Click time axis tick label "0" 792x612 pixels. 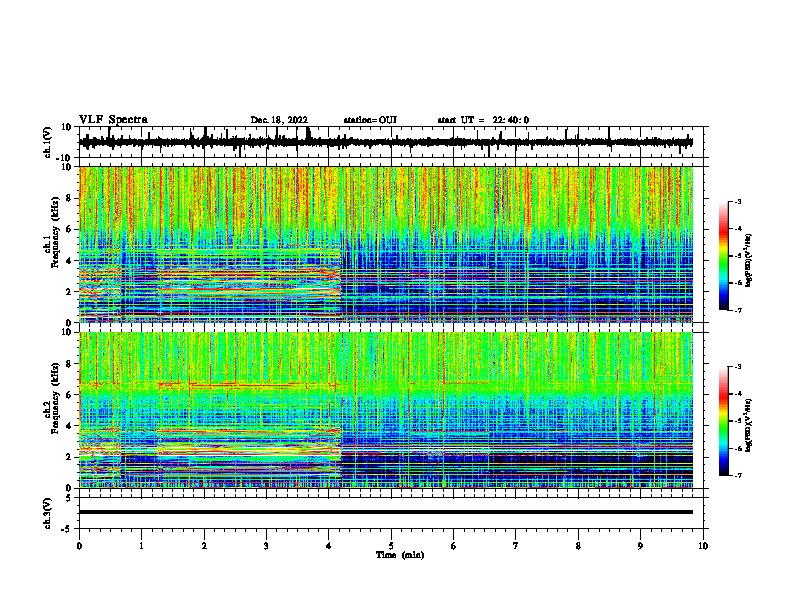coord(79,546)
